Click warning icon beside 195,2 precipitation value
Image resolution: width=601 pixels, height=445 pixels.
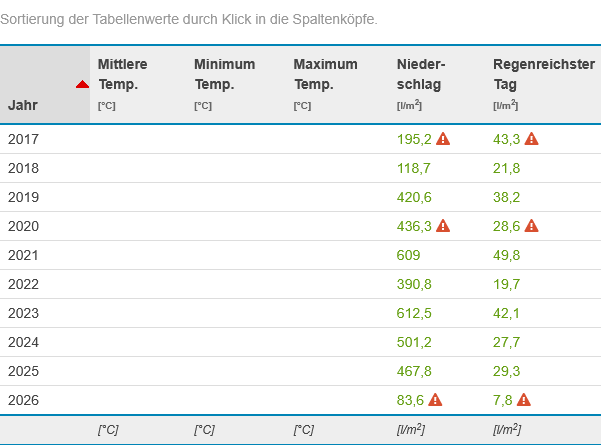pos(444,139)
